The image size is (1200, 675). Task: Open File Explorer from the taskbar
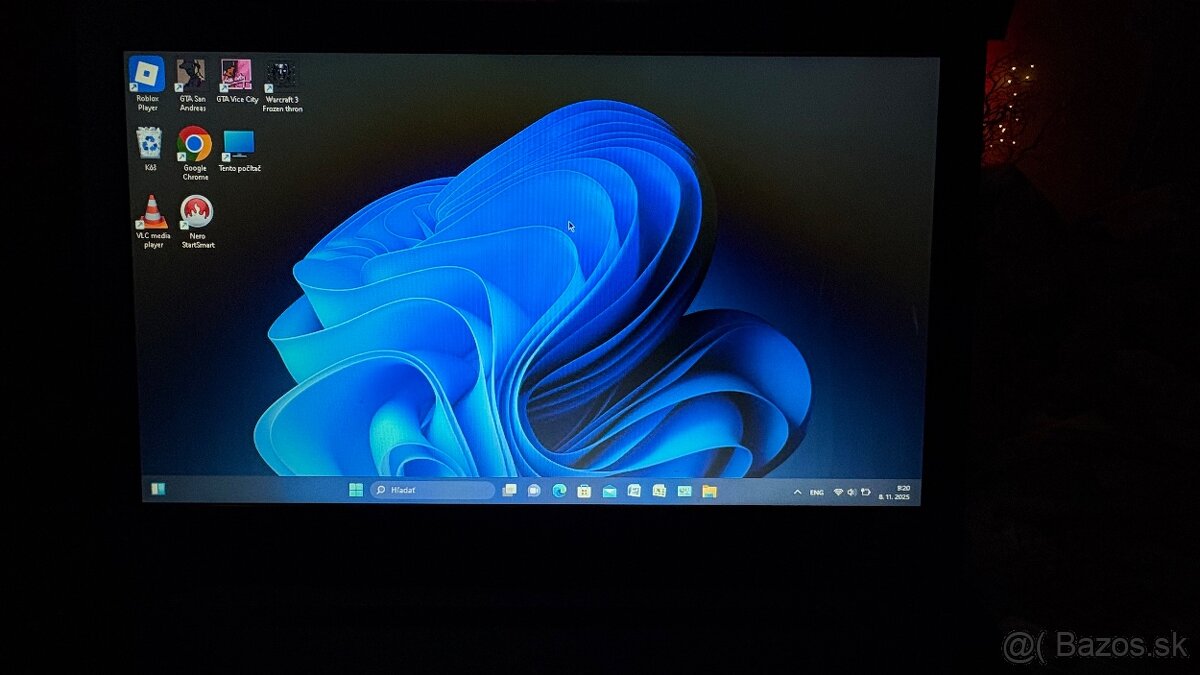click(x=709, y=491)
